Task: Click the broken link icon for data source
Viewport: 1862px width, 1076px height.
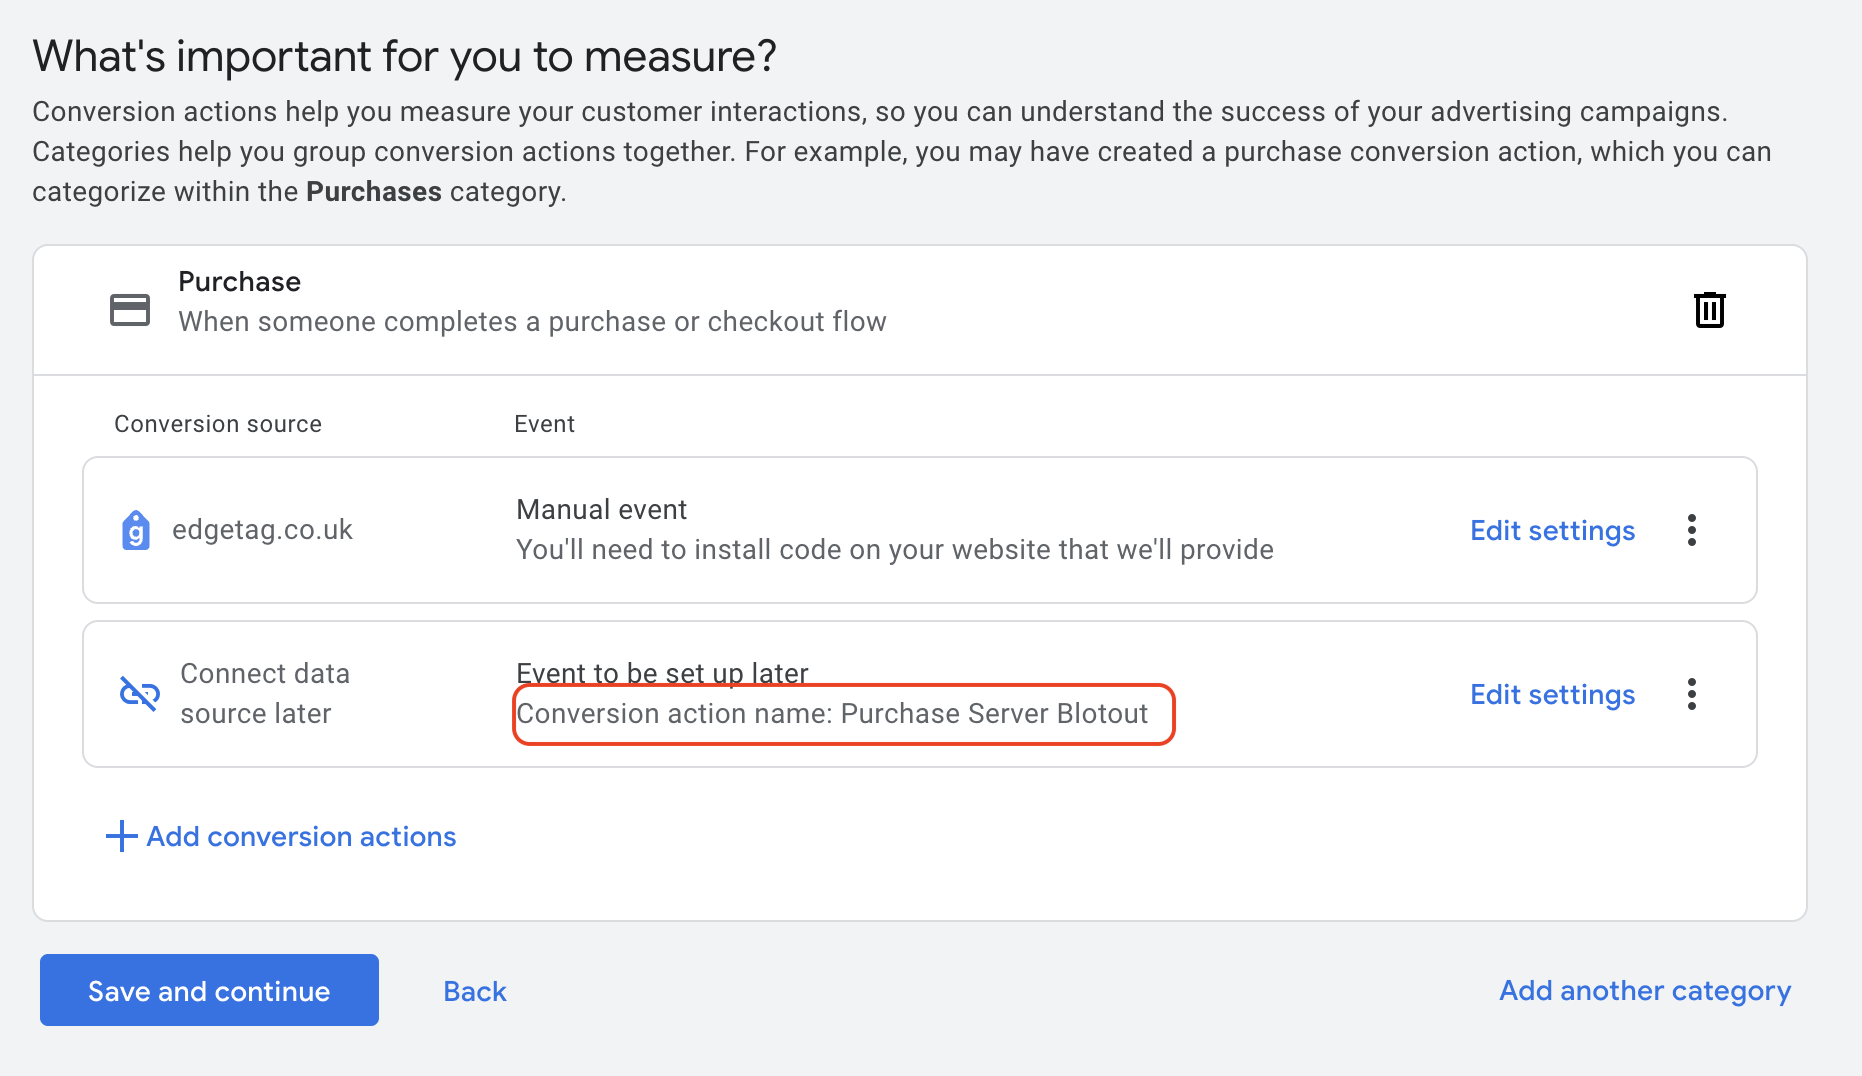Action: click(139, 693)
